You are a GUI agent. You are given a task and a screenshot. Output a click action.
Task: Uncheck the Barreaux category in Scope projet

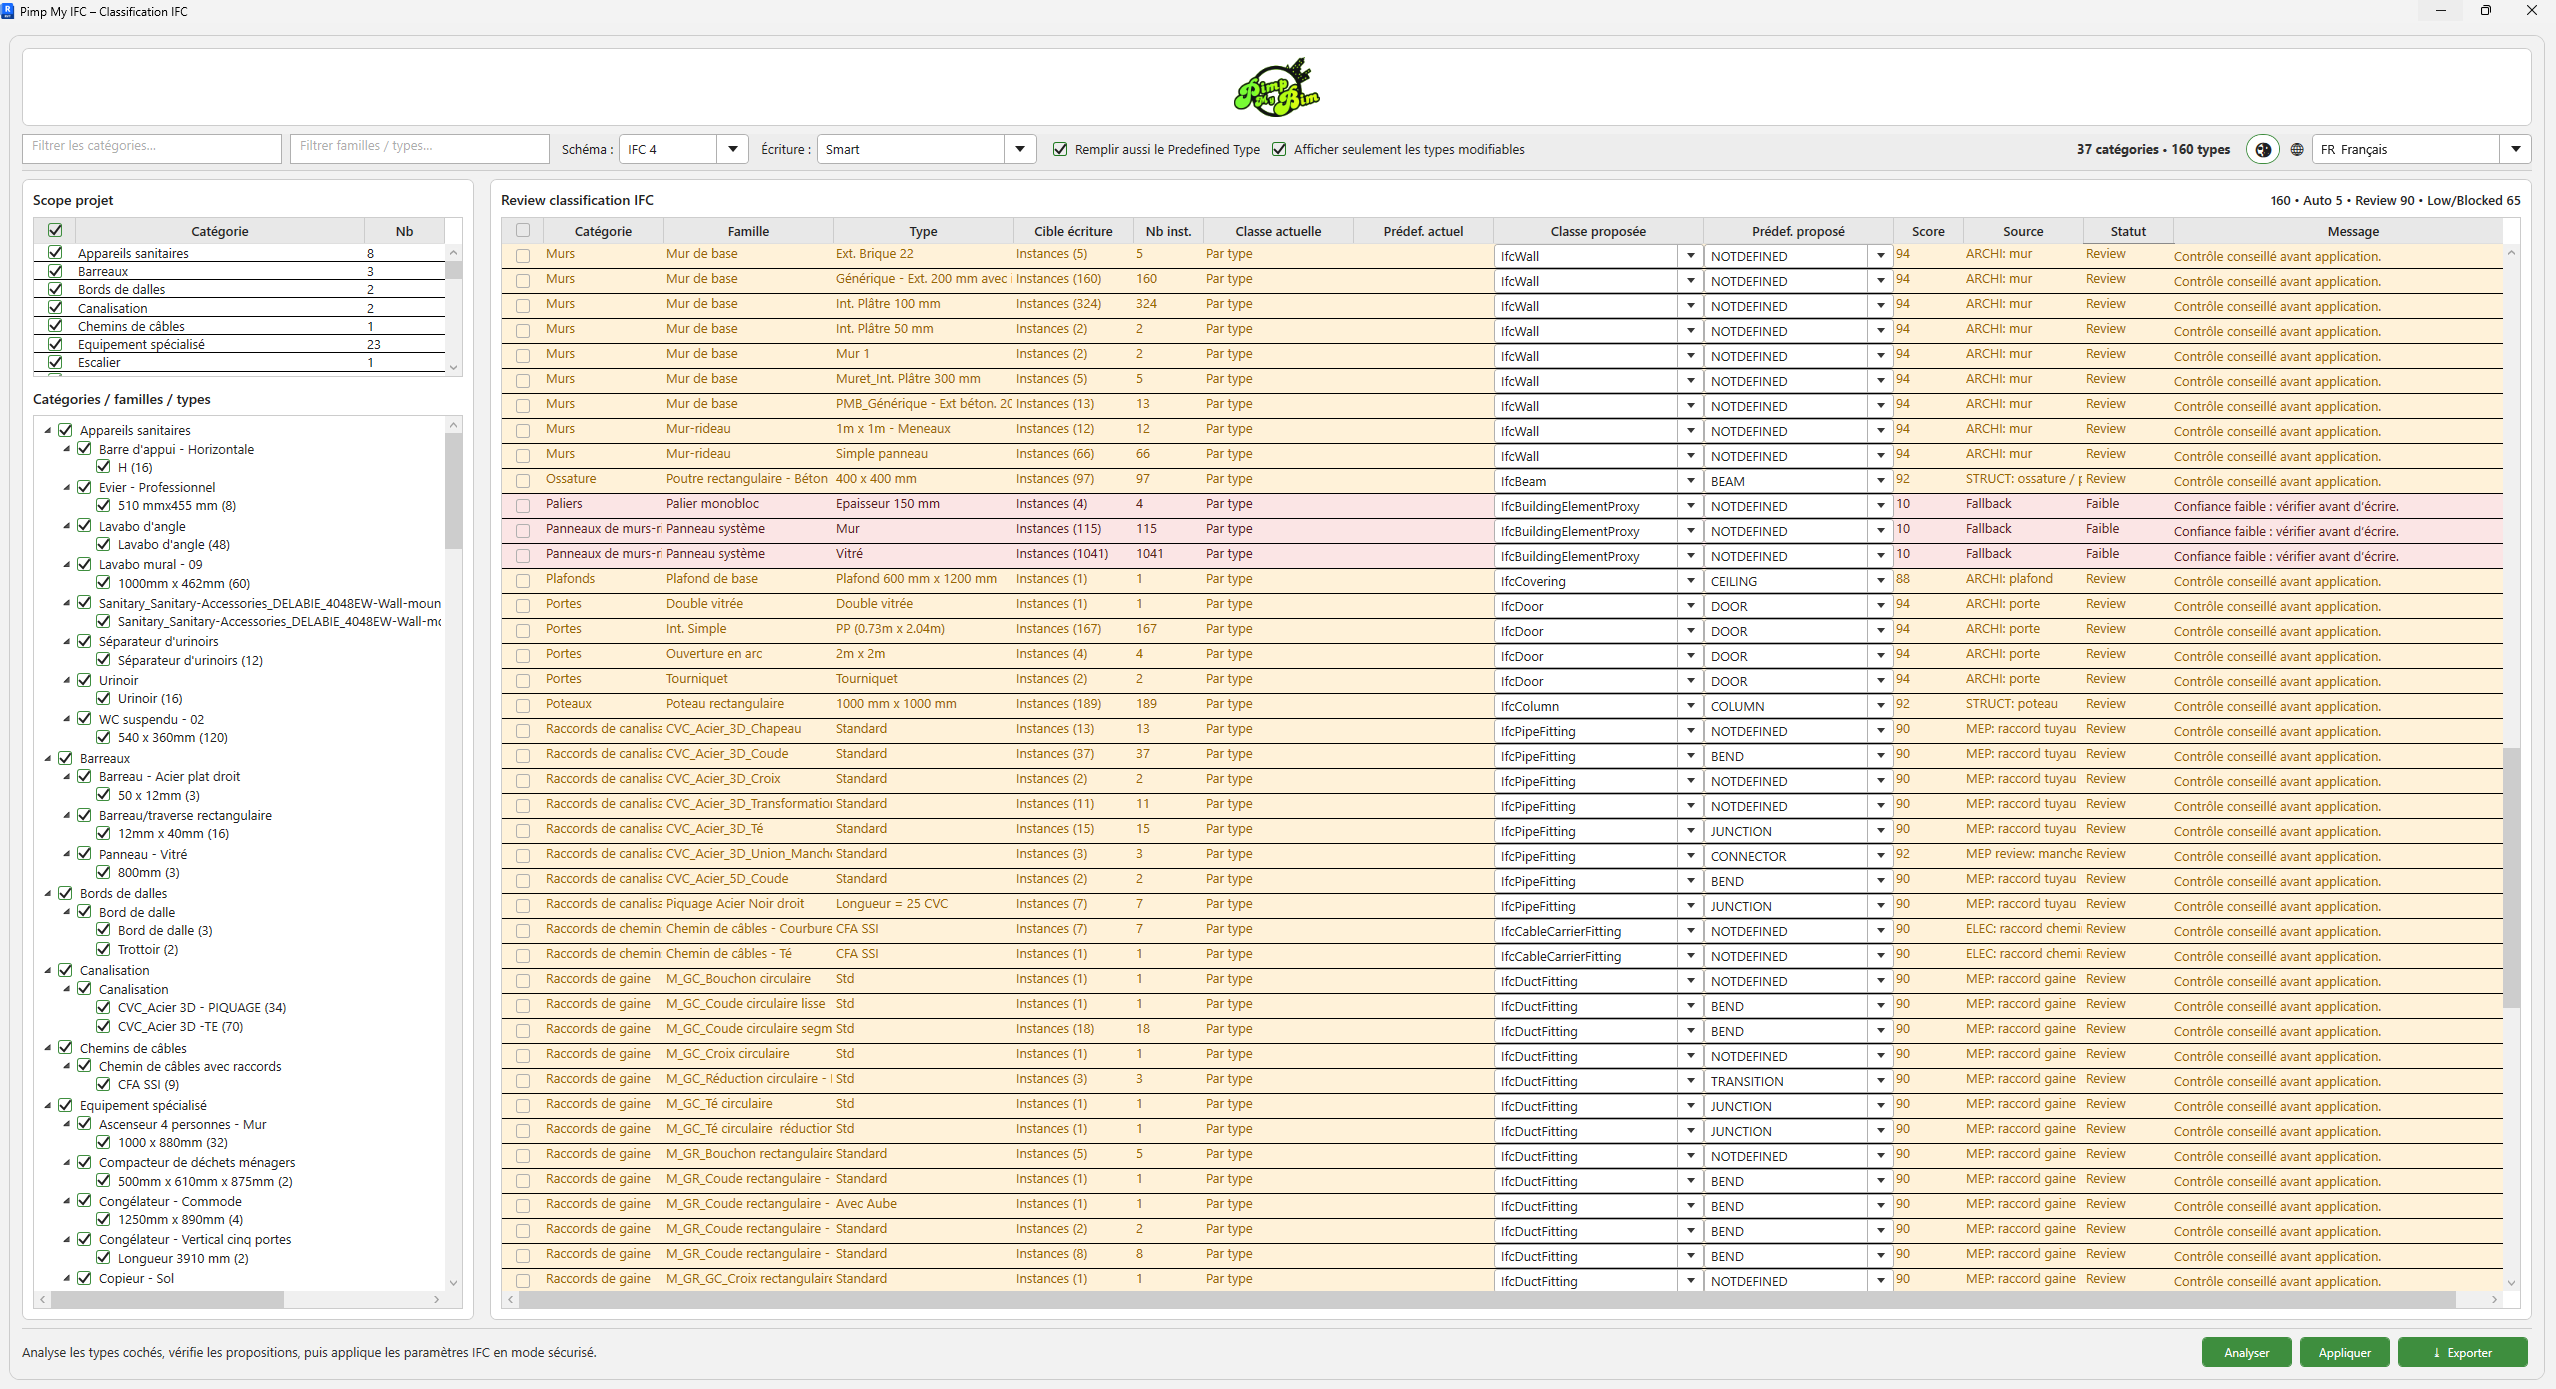pos(56,271)
